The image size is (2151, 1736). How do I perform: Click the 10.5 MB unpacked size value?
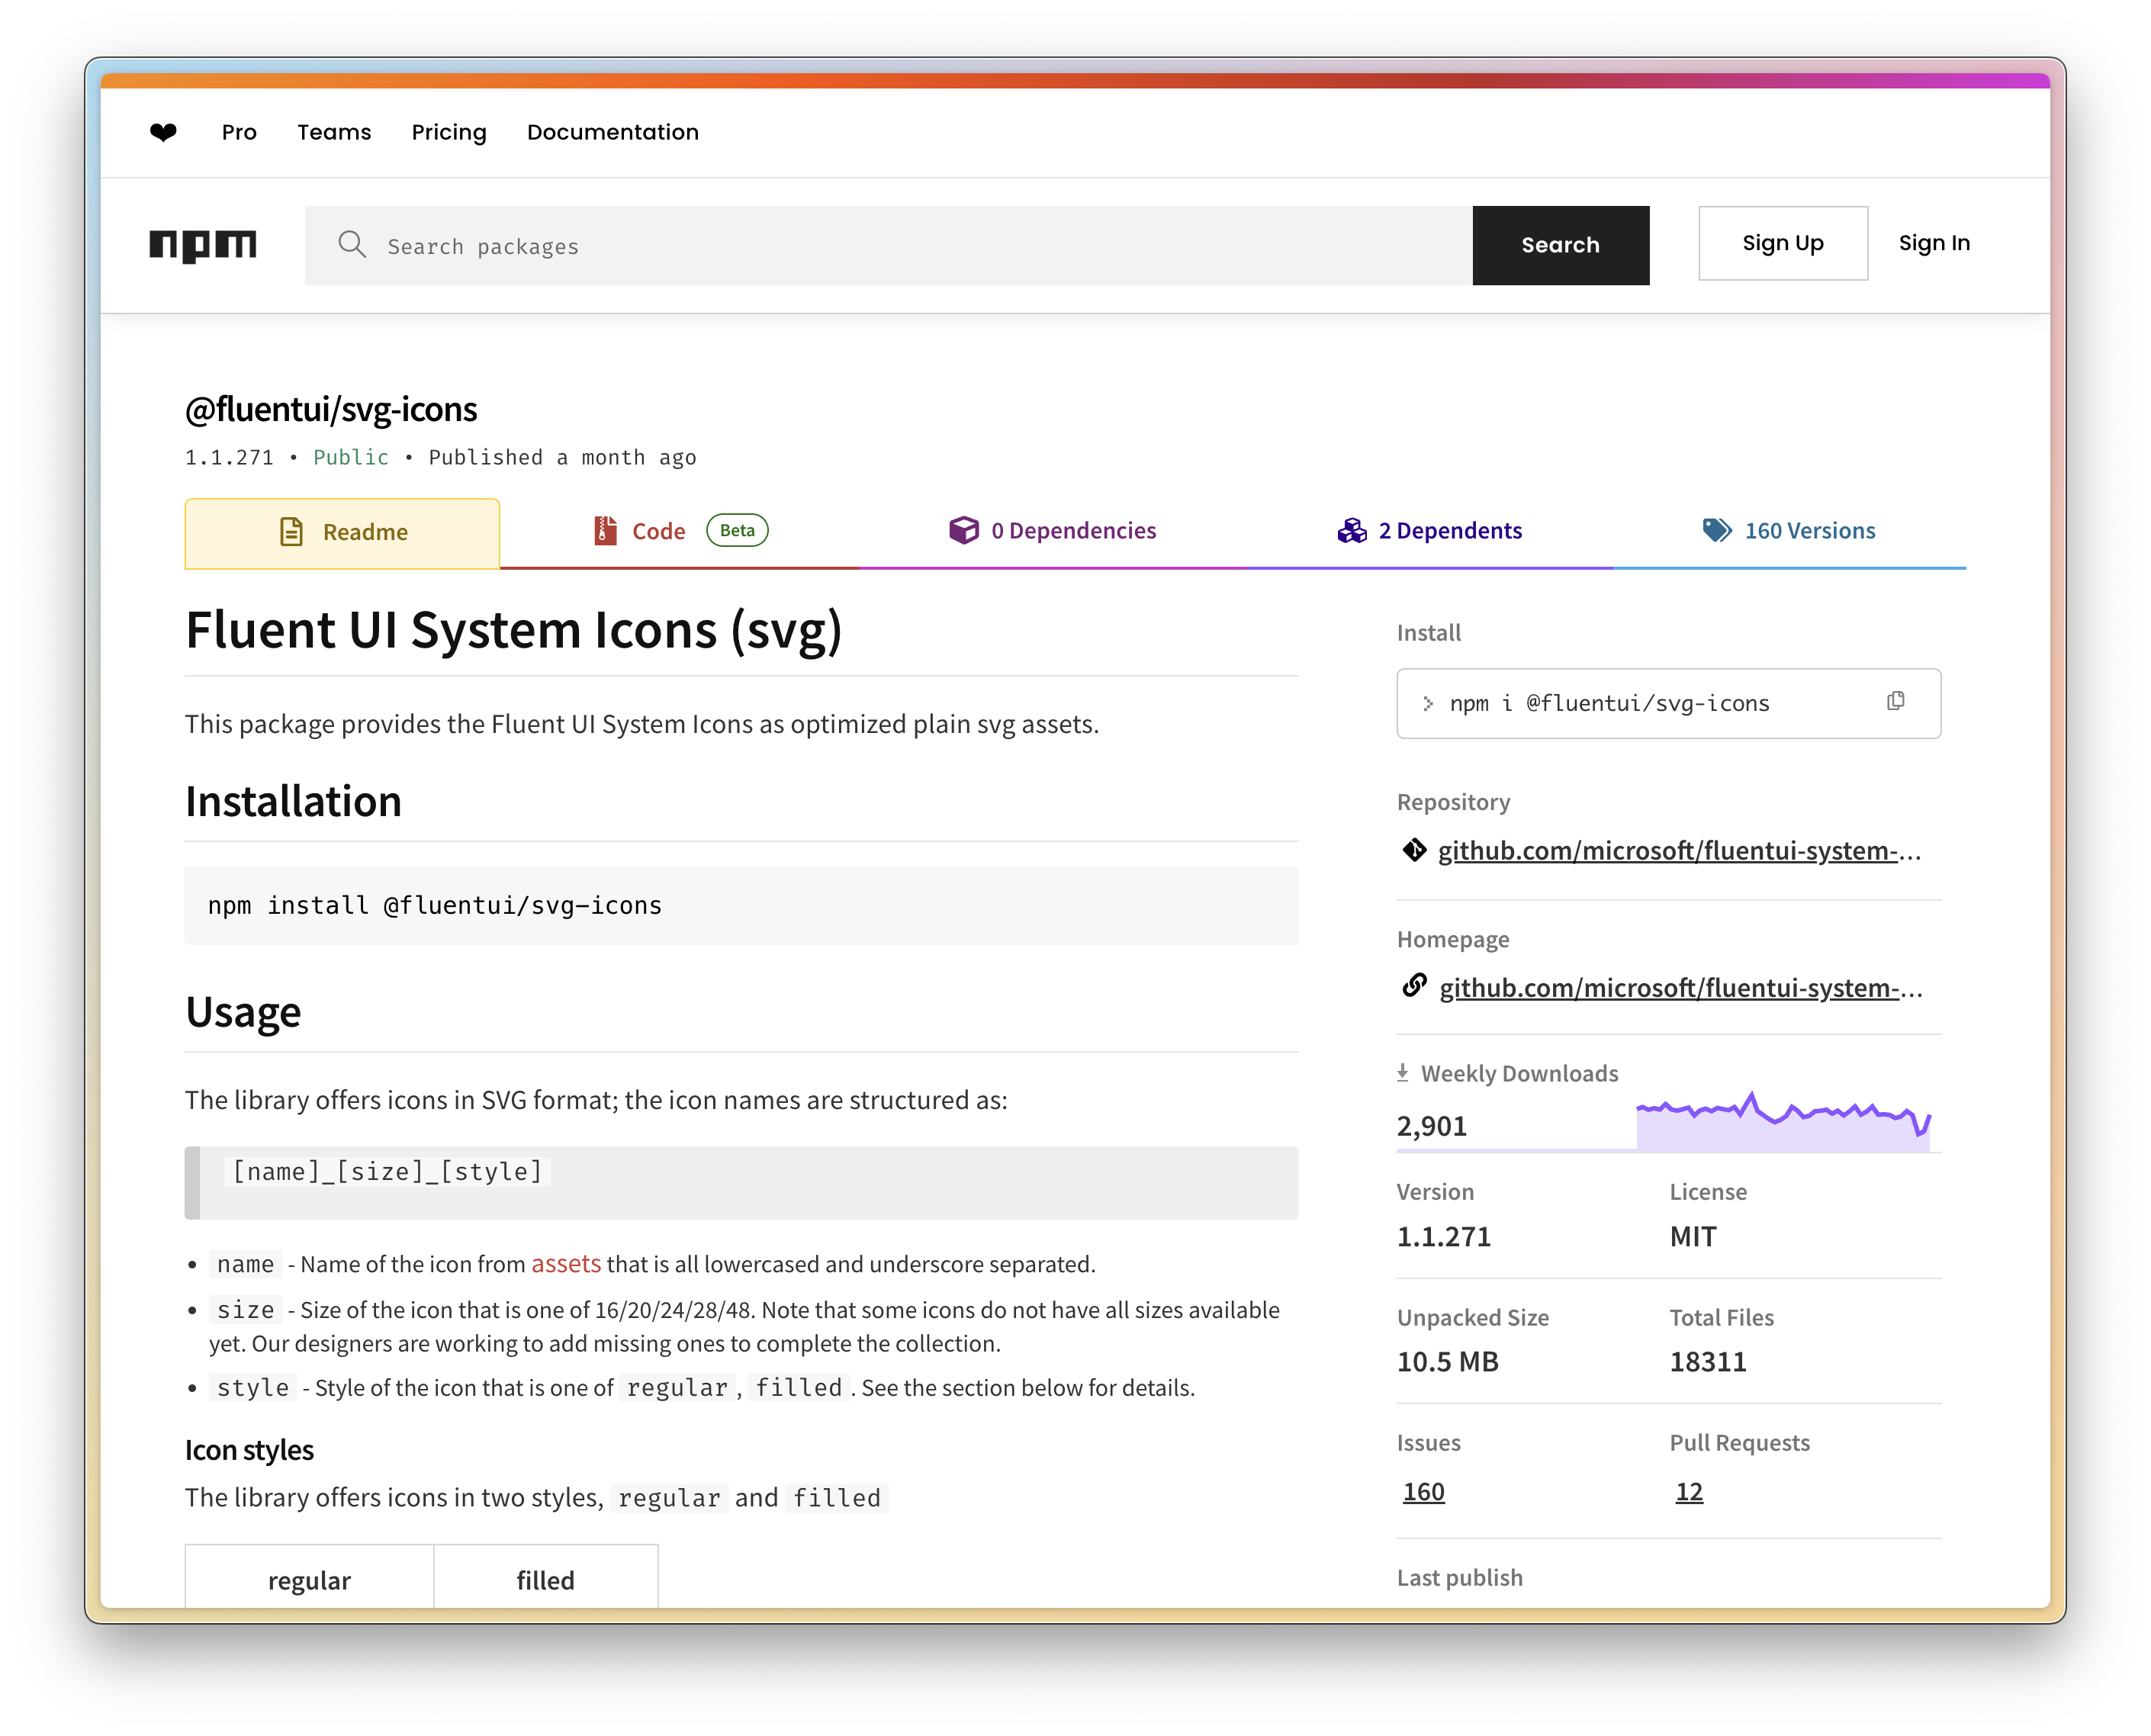[1447, 1361]
